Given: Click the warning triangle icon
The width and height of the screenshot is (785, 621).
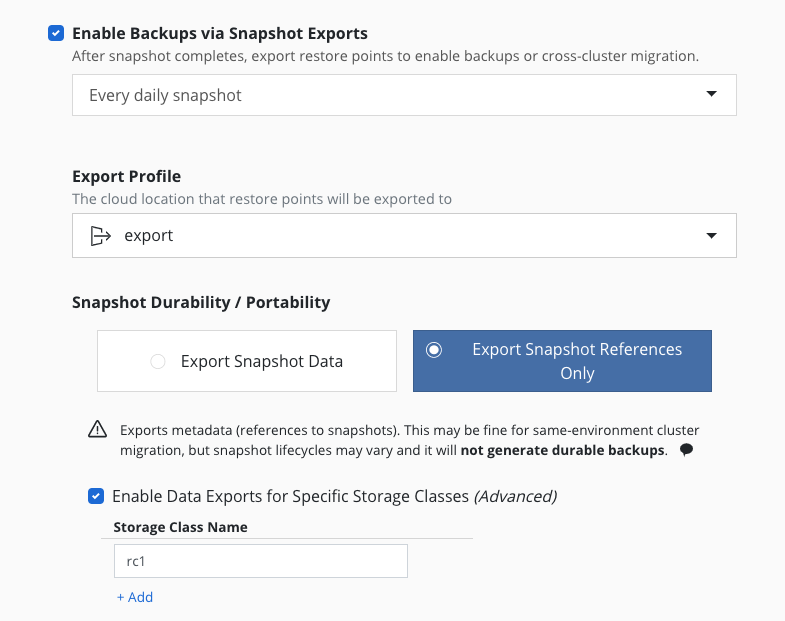Looking at the screenshot, I should [97, 430].
